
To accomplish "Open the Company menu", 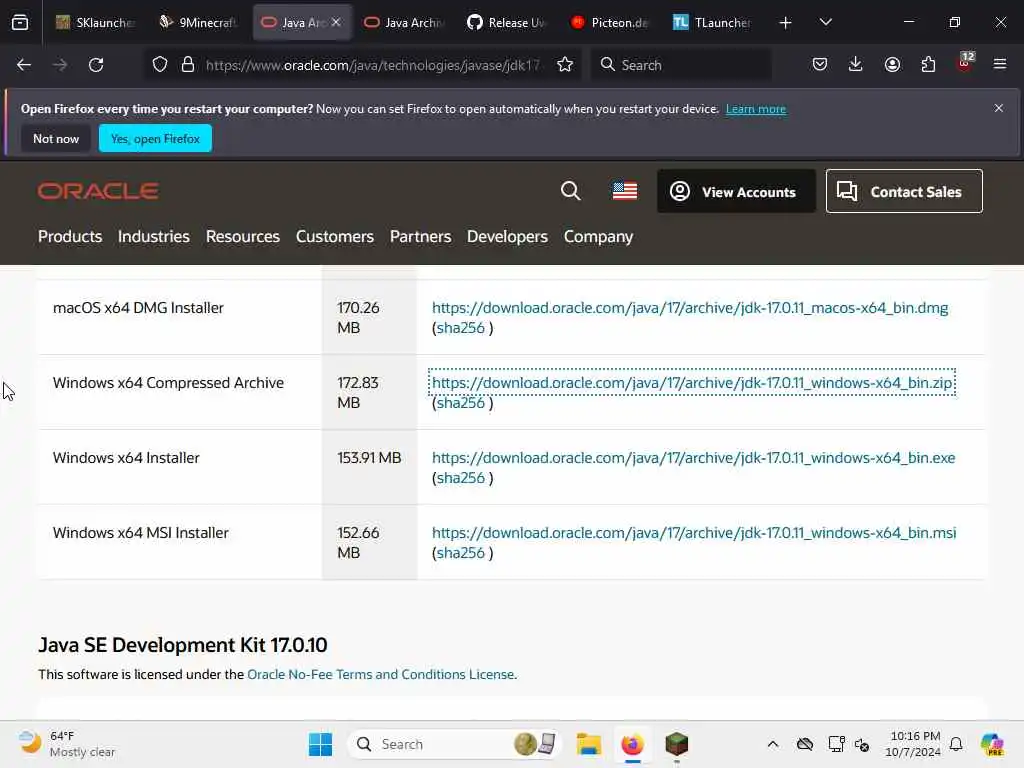I will click(x=598, y=236).
